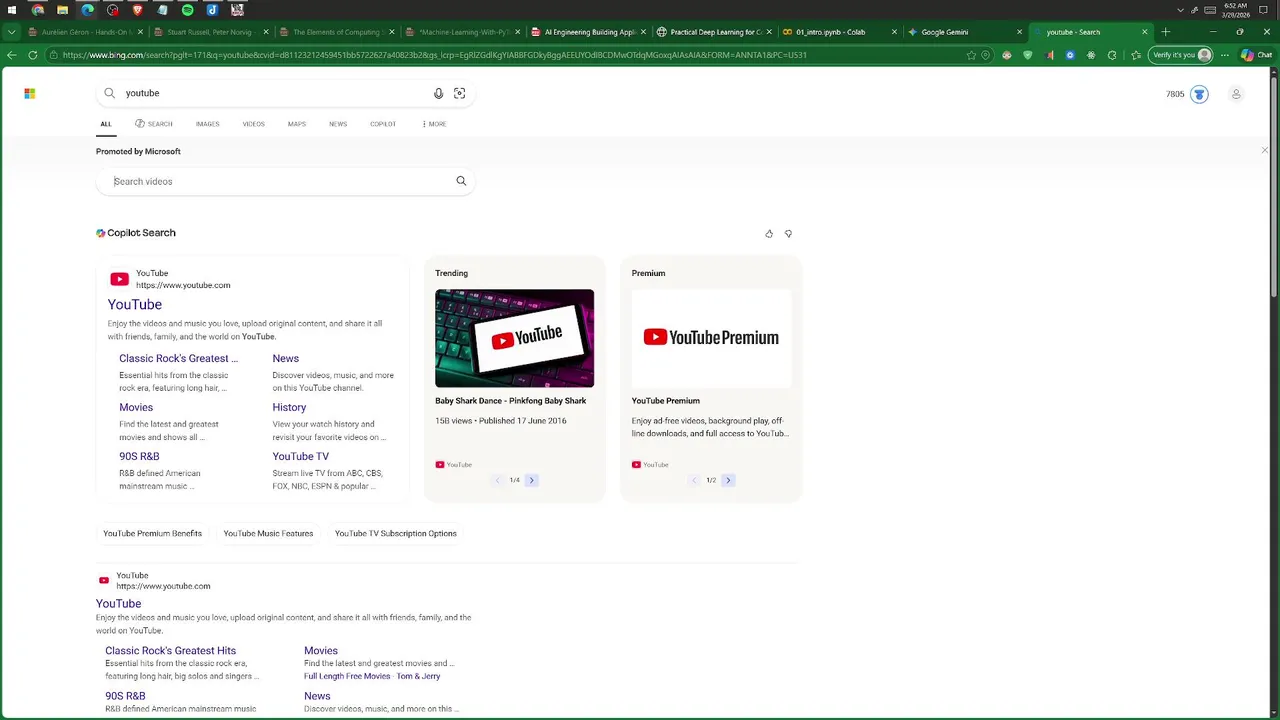Click the thumbs up feedback icon
The height and width of the screenshot is (720, 1280).
coord(769,234)
